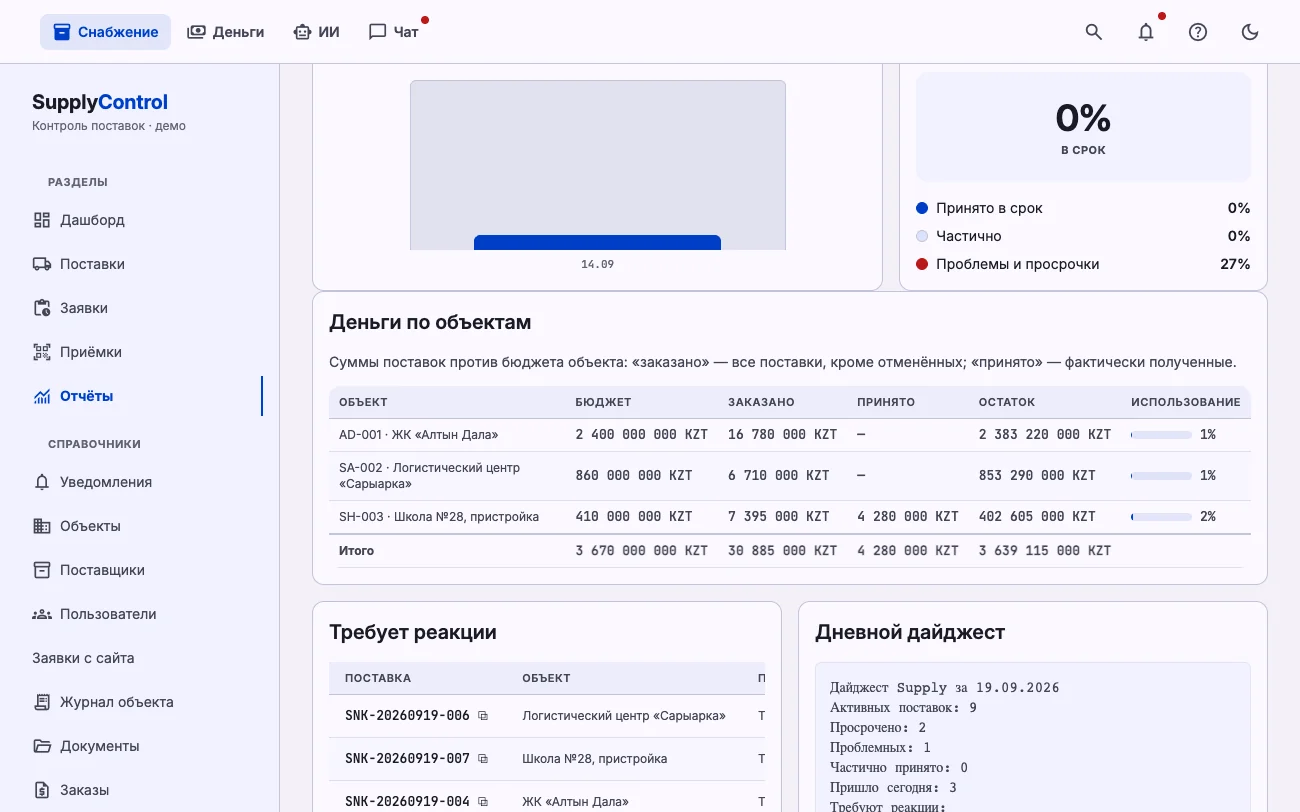Open notifications bell in the top bar
This screenshot has height=812, width=1300.
tap(1146, 32)
